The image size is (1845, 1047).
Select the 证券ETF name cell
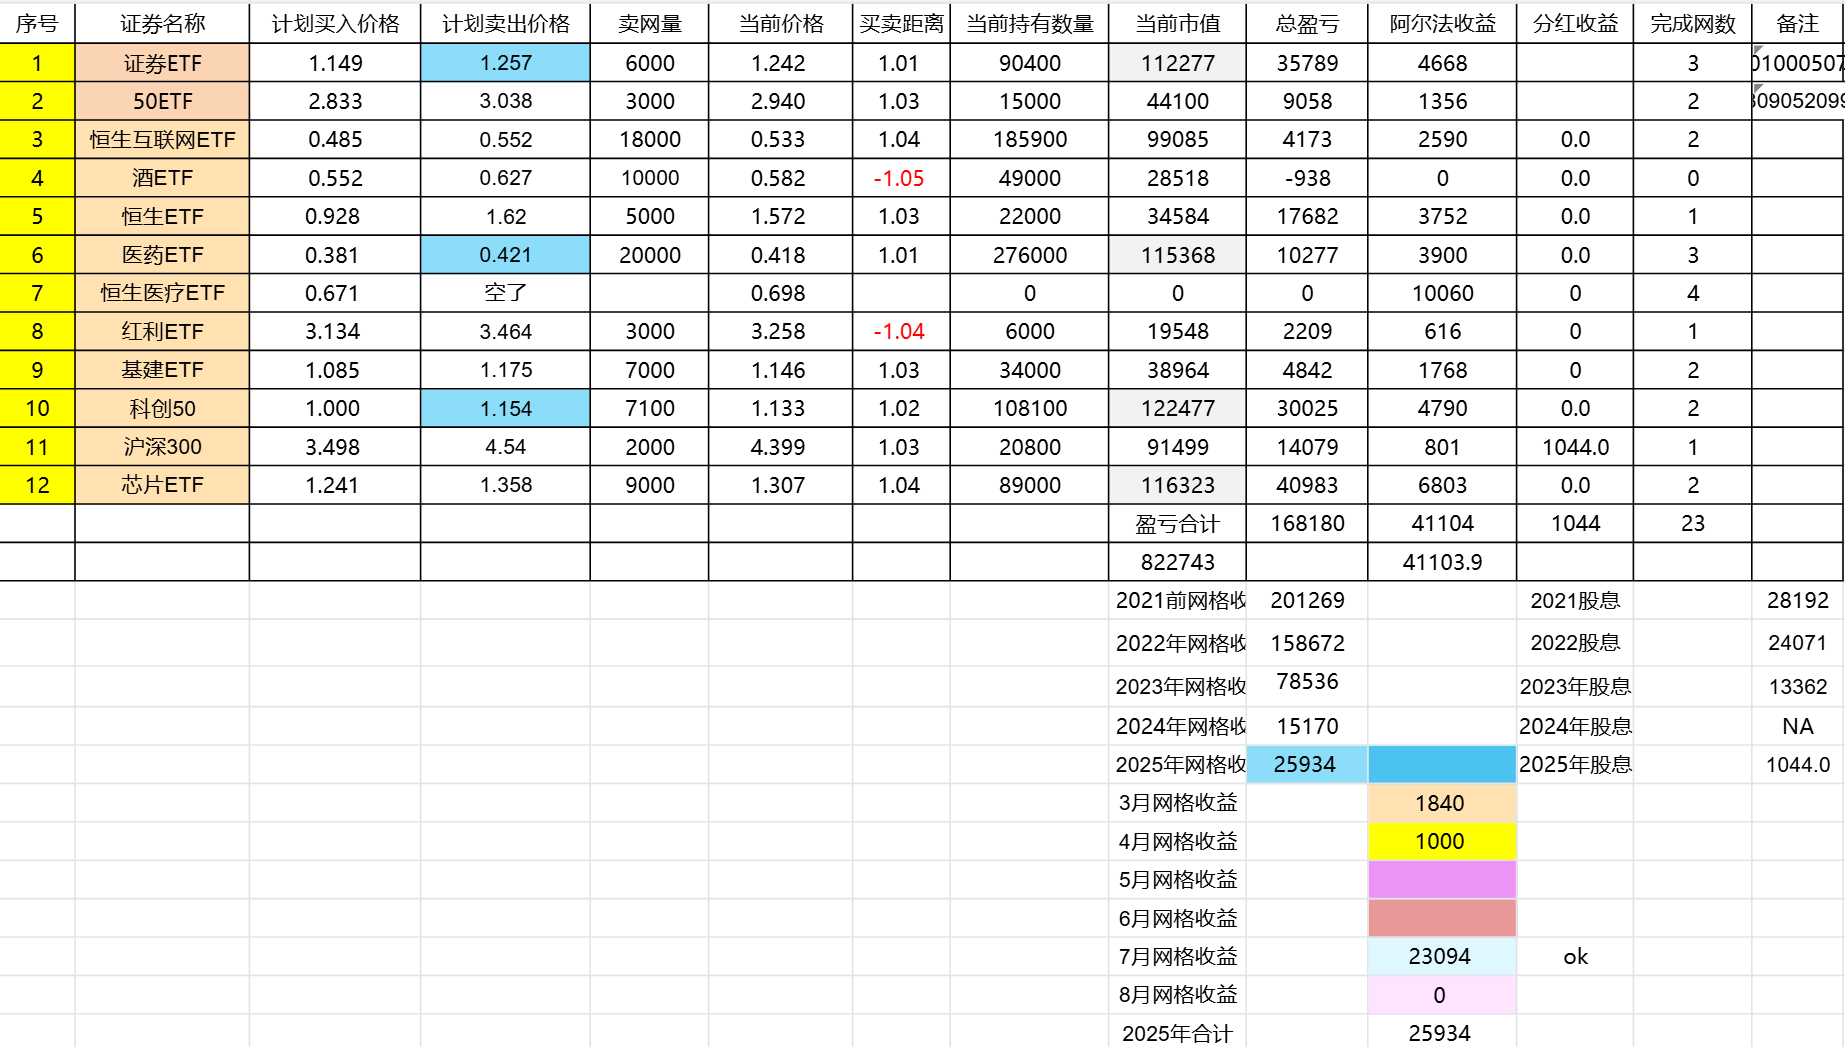point(162,63)
